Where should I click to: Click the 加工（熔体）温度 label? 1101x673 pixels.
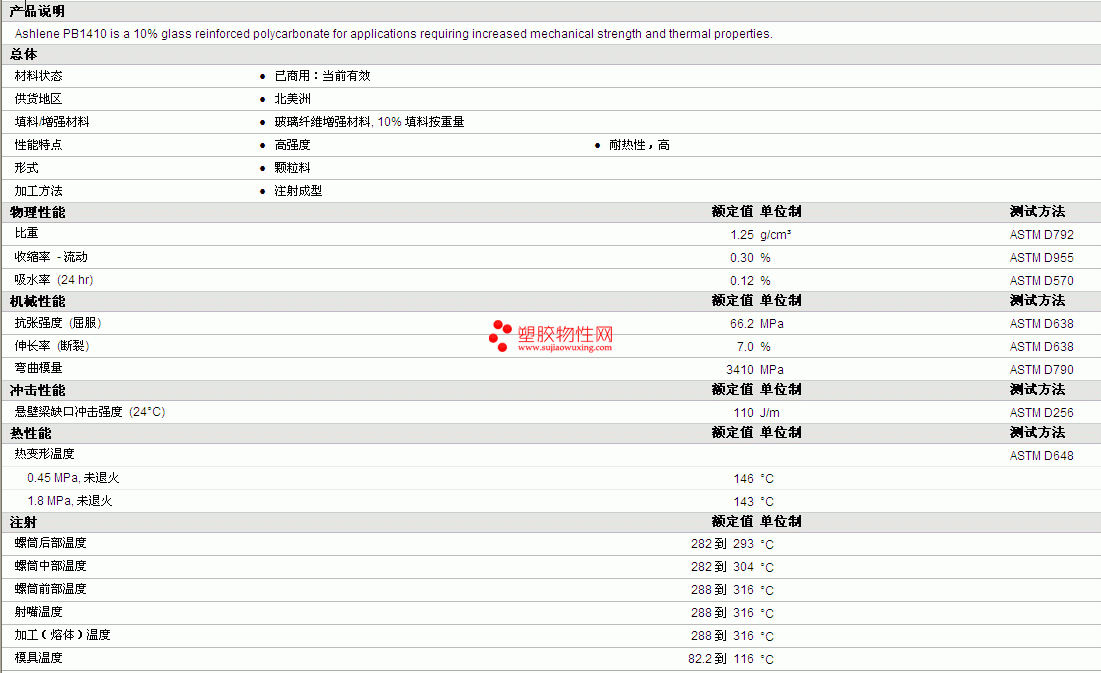(x=62, y=635)
